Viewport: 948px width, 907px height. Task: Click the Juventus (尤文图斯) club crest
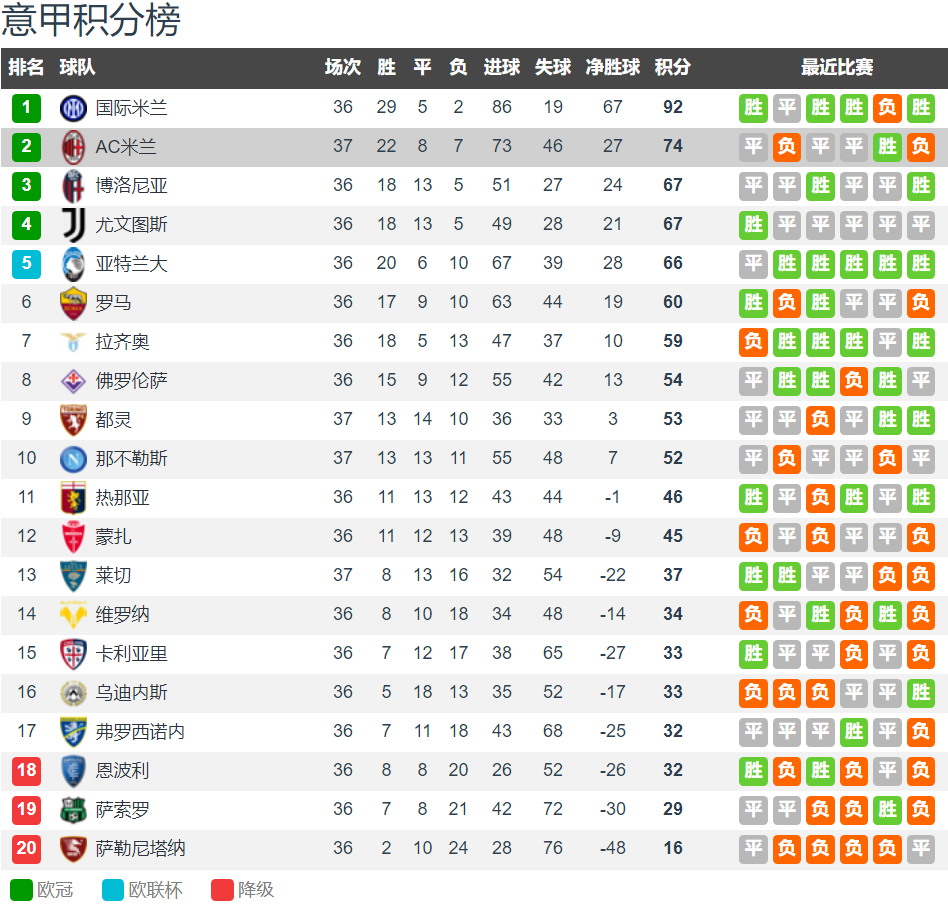[73, 224]
